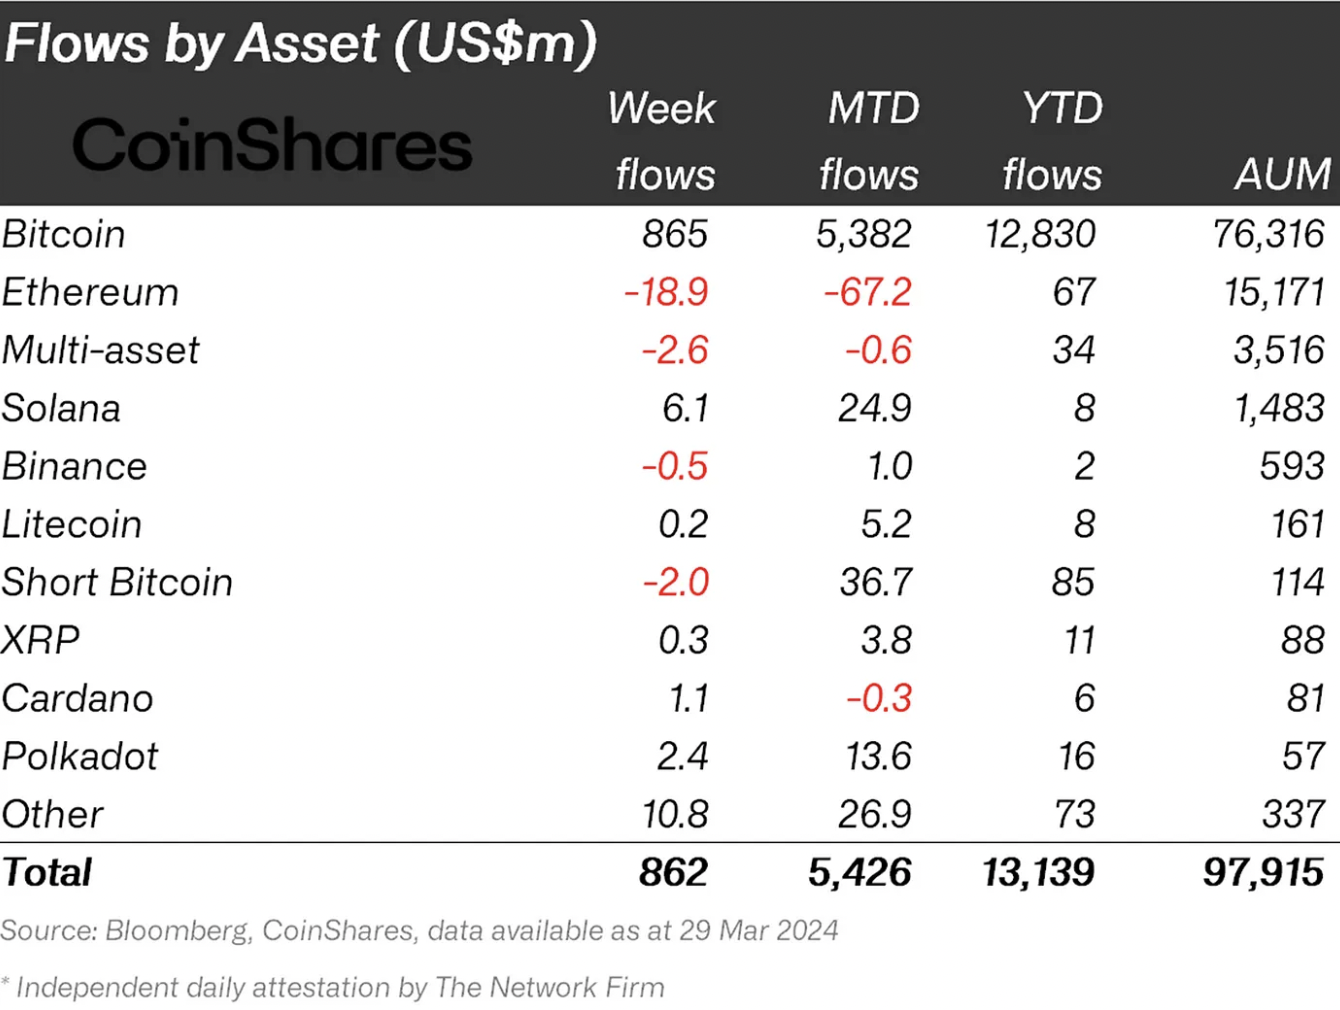This screenshot has height=1010, width=1340.
Task: Click the XRP asset name
Action: [41, 640]
